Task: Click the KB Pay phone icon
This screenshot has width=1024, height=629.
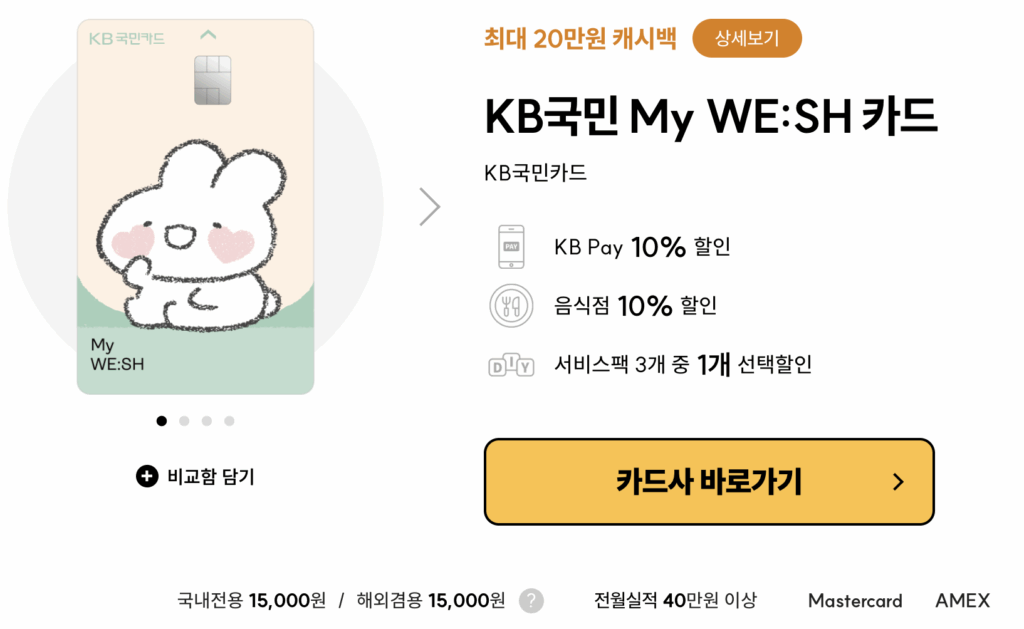Action: [511, 247]
